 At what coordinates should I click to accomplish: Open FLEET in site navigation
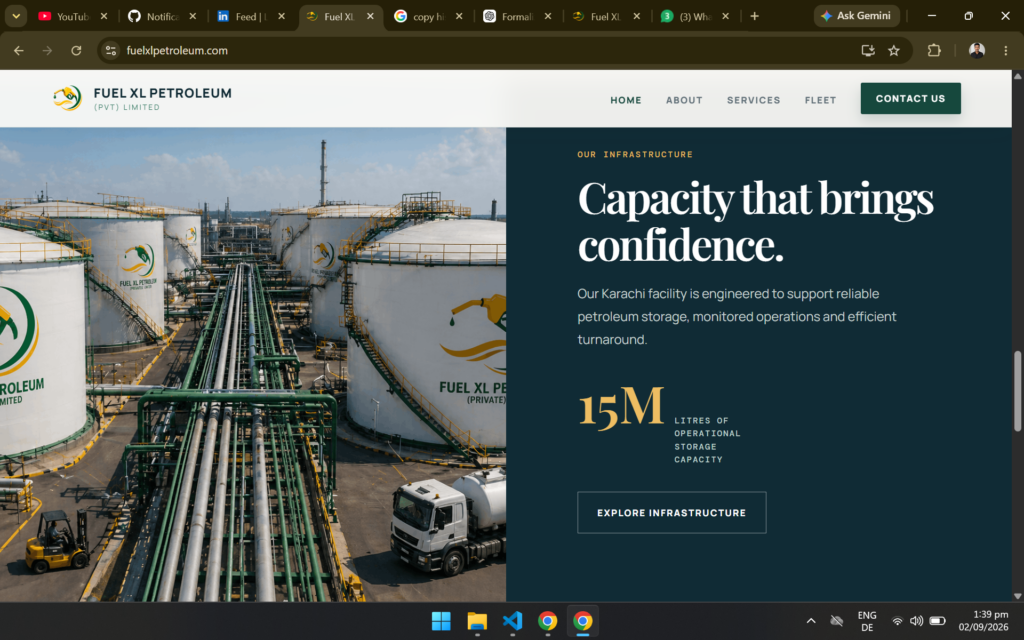click(x=820, y=100)
